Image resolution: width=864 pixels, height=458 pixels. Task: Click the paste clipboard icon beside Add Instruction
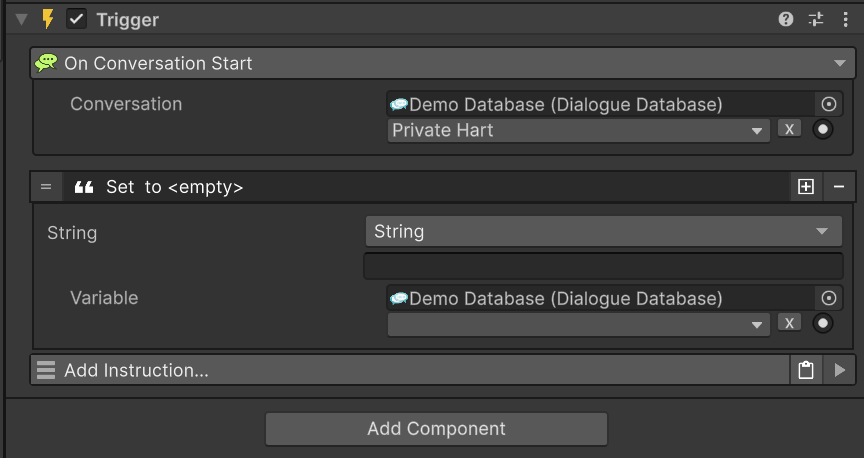coord(806,370)
